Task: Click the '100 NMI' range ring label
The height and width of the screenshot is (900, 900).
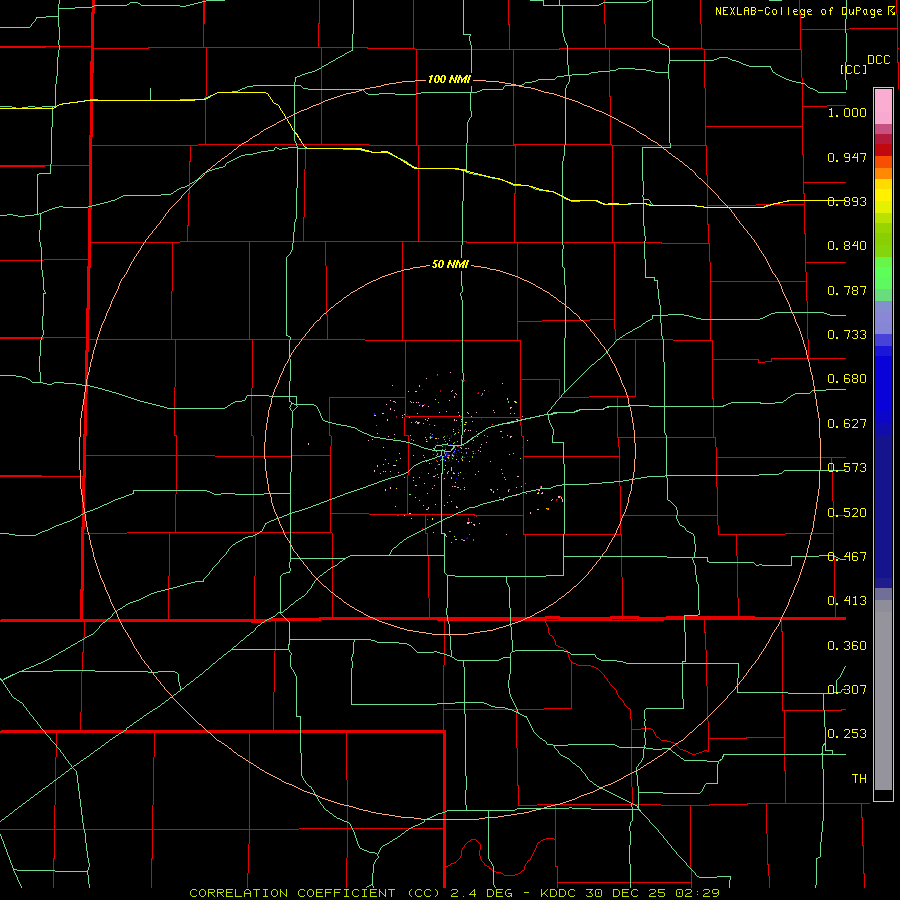Action: 449,79
